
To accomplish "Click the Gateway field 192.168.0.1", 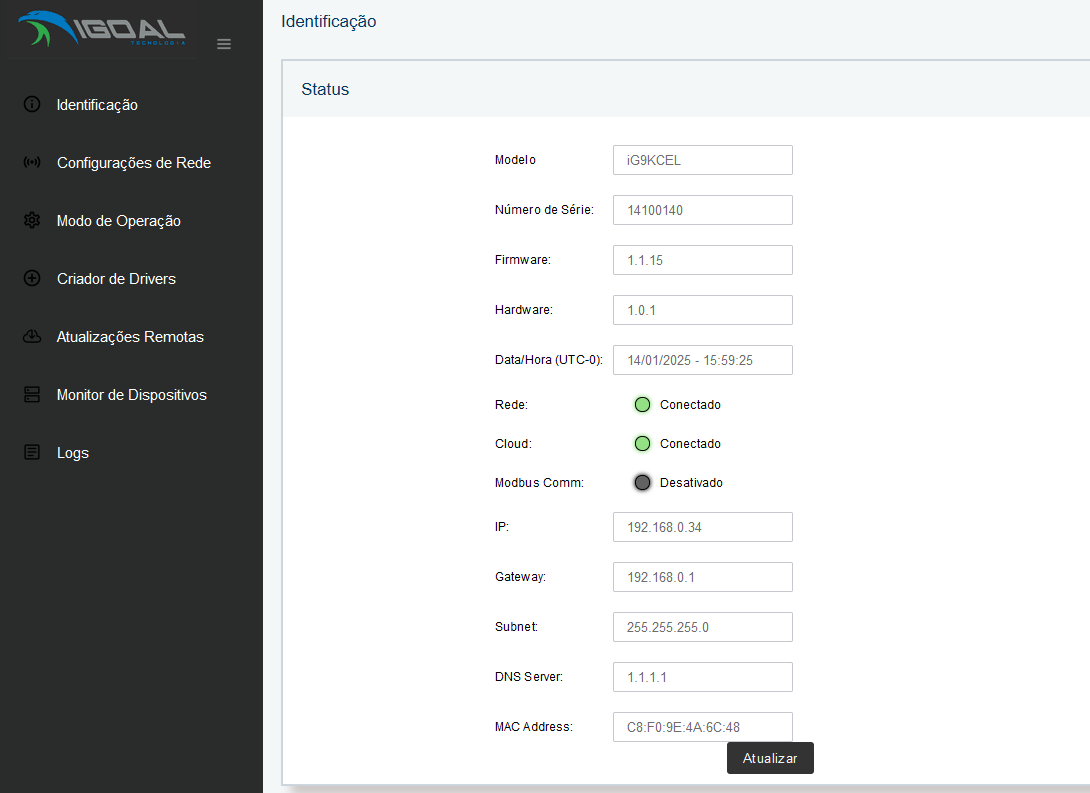I will tap(703, 577).
